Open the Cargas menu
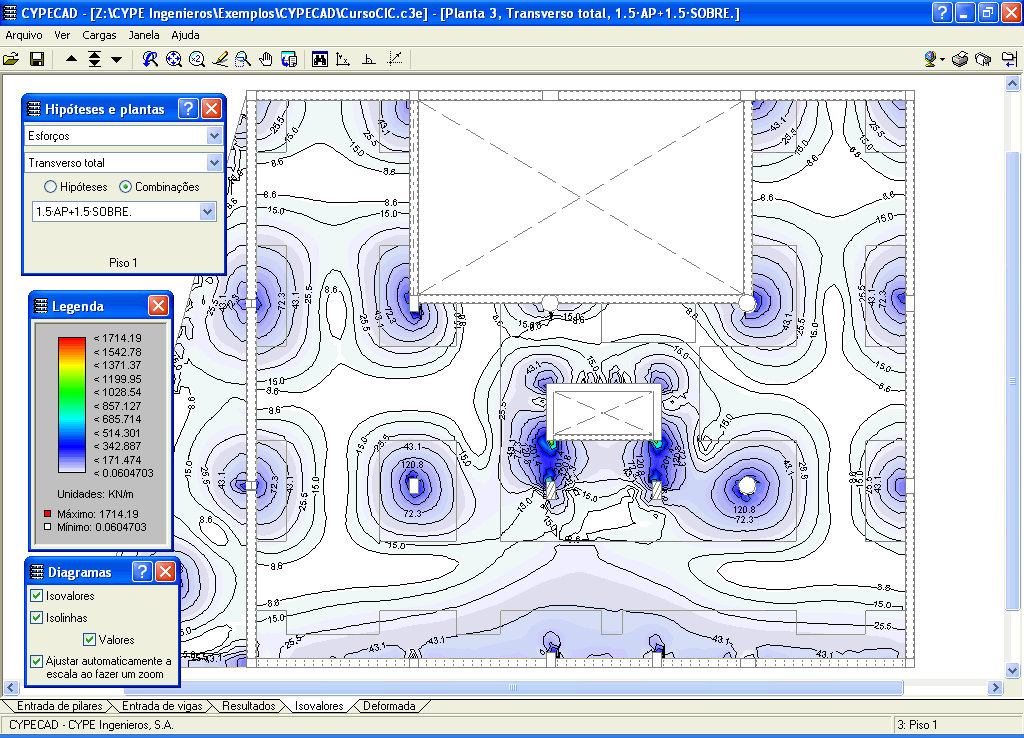Image resolution: width=1024 pixels, height=738 pixels. [x=99, y=34]
